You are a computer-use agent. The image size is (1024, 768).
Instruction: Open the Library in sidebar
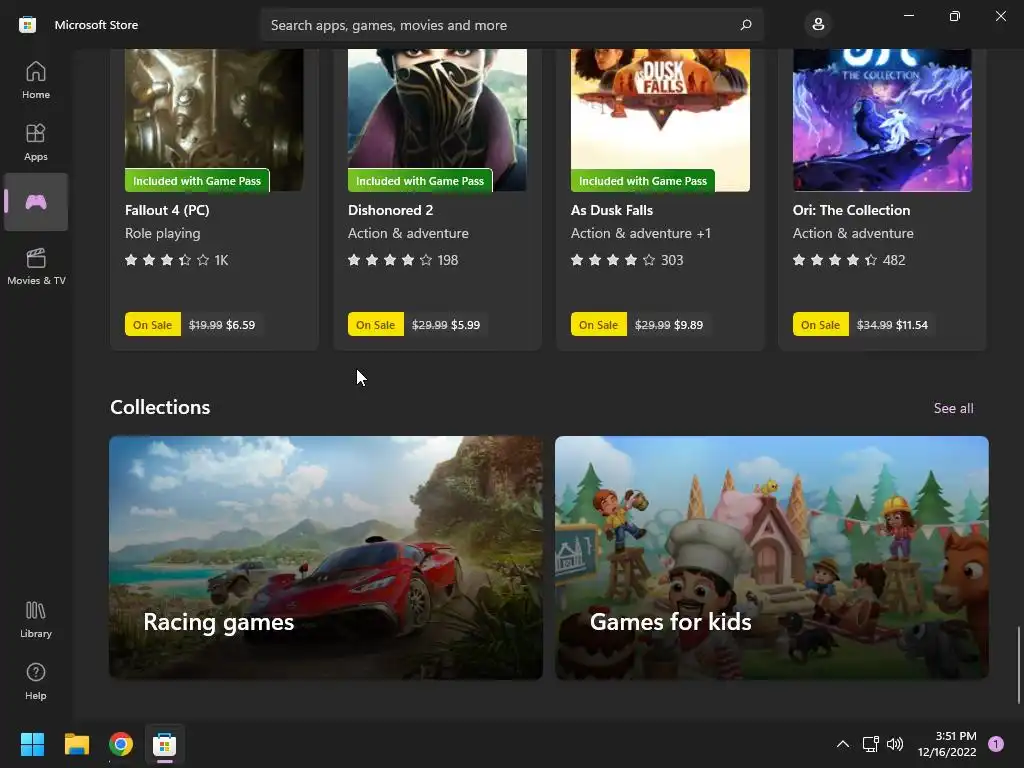click(x=36, y=620)
